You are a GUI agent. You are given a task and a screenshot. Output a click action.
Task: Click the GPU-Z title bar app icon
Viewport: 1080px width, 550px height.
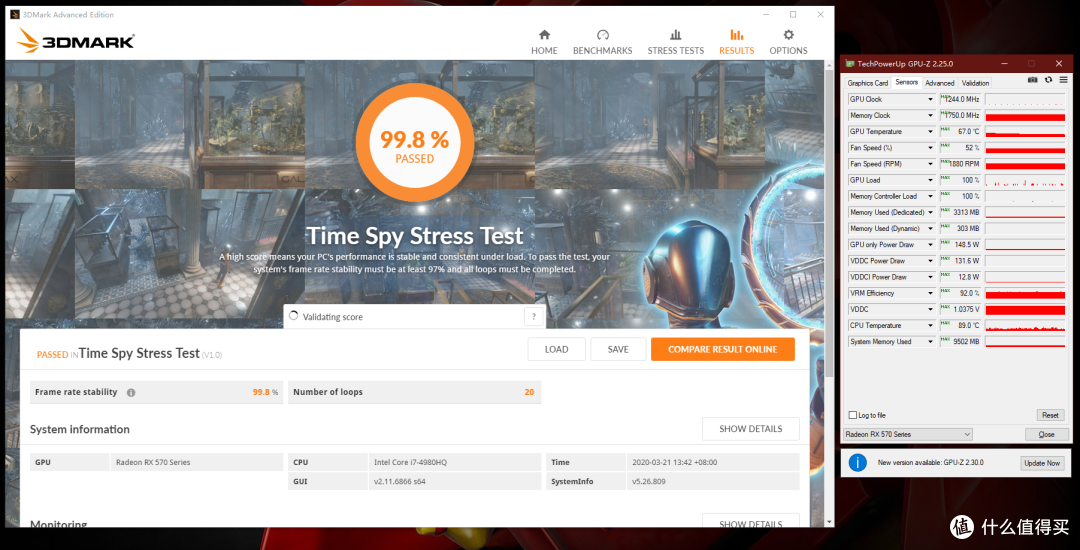click(x=851, y=64)
